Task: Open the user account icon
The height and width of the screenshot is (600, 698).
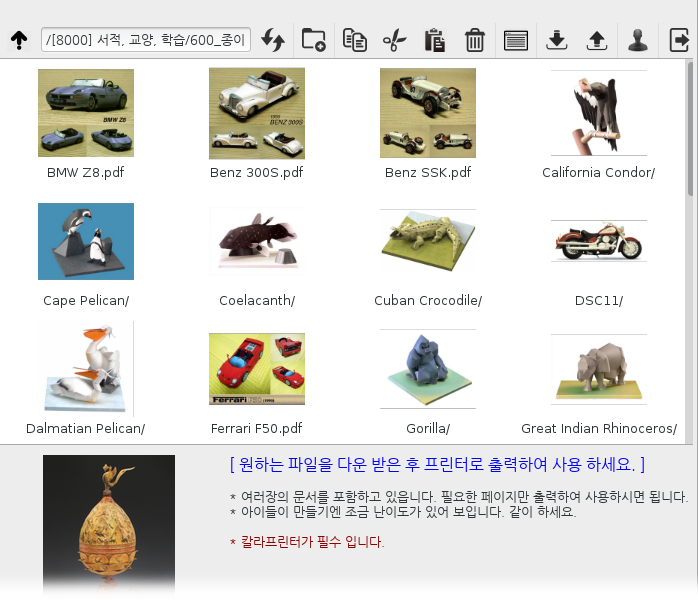Action: [x=637, y=40]
